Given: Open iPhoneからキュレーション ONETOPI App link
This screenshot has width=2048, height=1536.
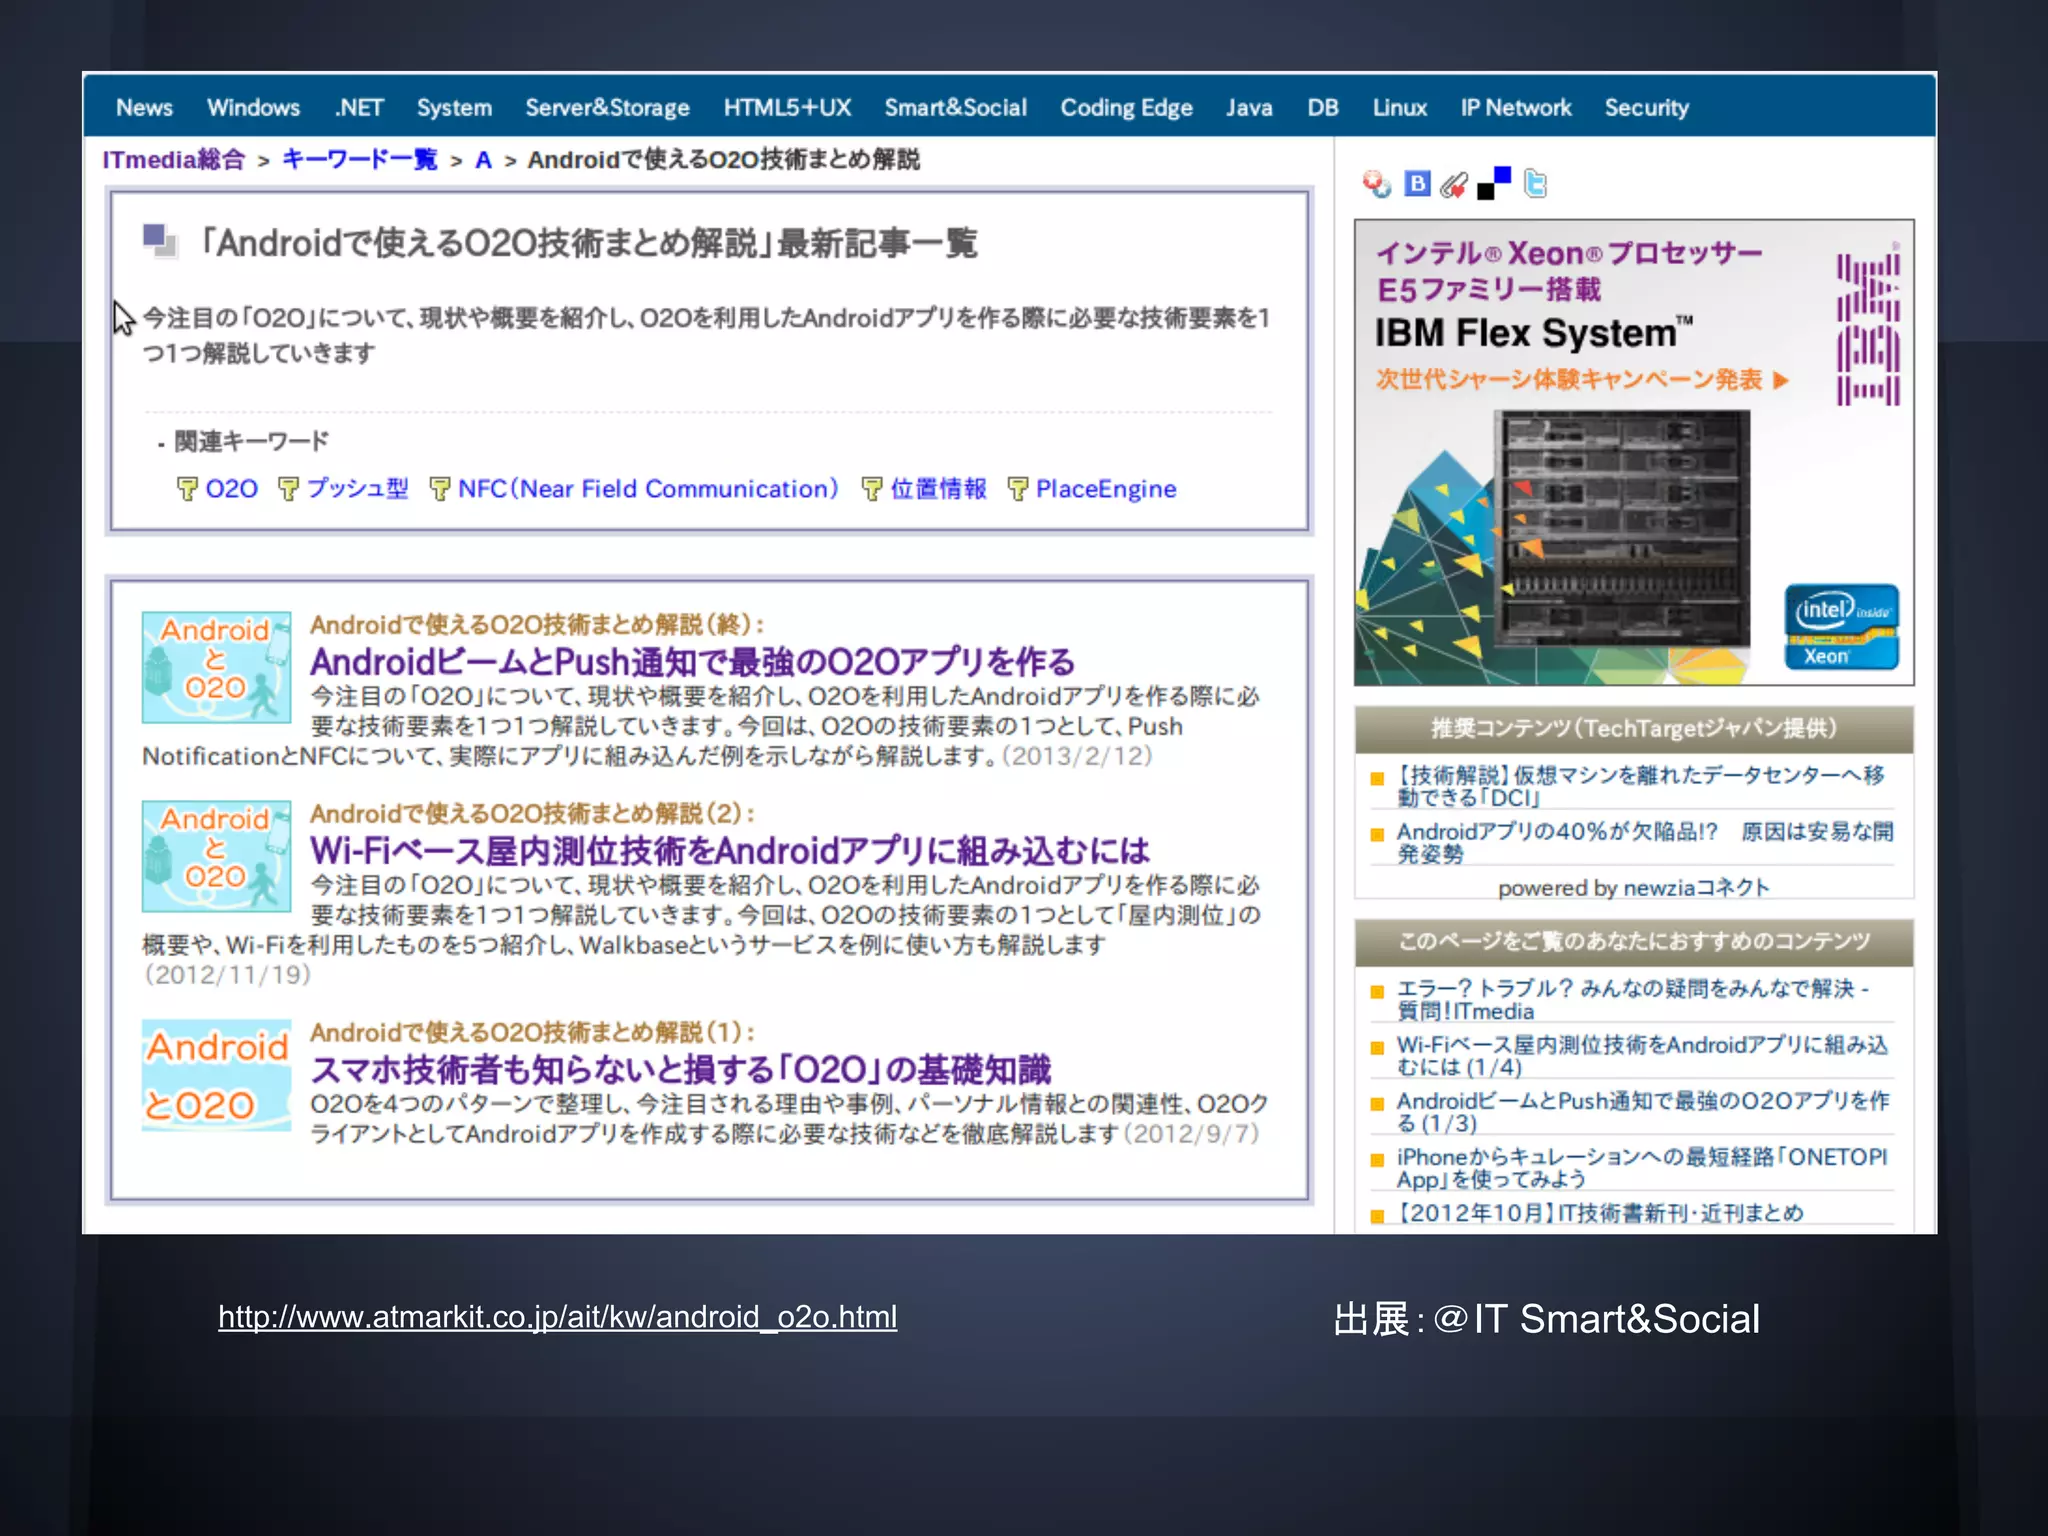Looking at the screenshot, I should (x=1642, y=1167).
